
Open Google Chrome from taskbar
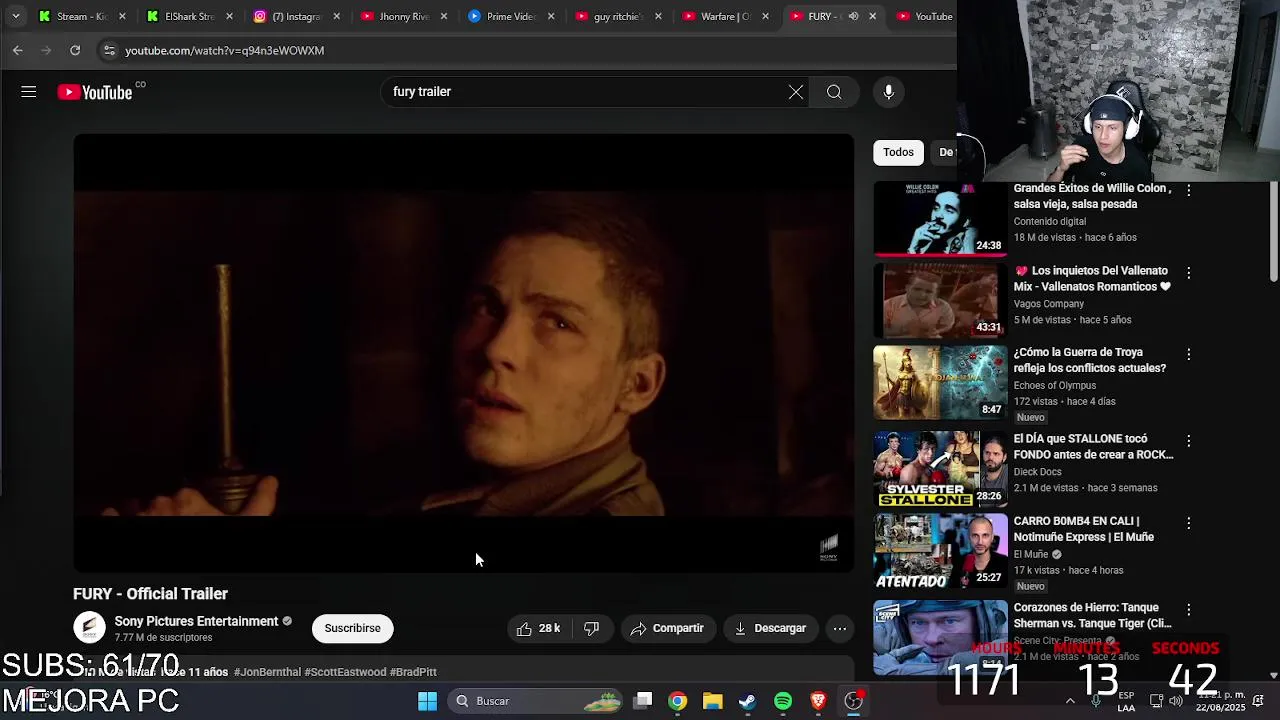point(678,701)
